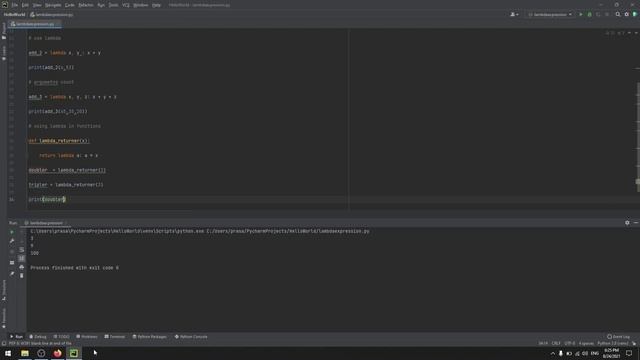640x360 pixels.
Task: Open the Python Packages tool window
Action: tap(149, 337)
